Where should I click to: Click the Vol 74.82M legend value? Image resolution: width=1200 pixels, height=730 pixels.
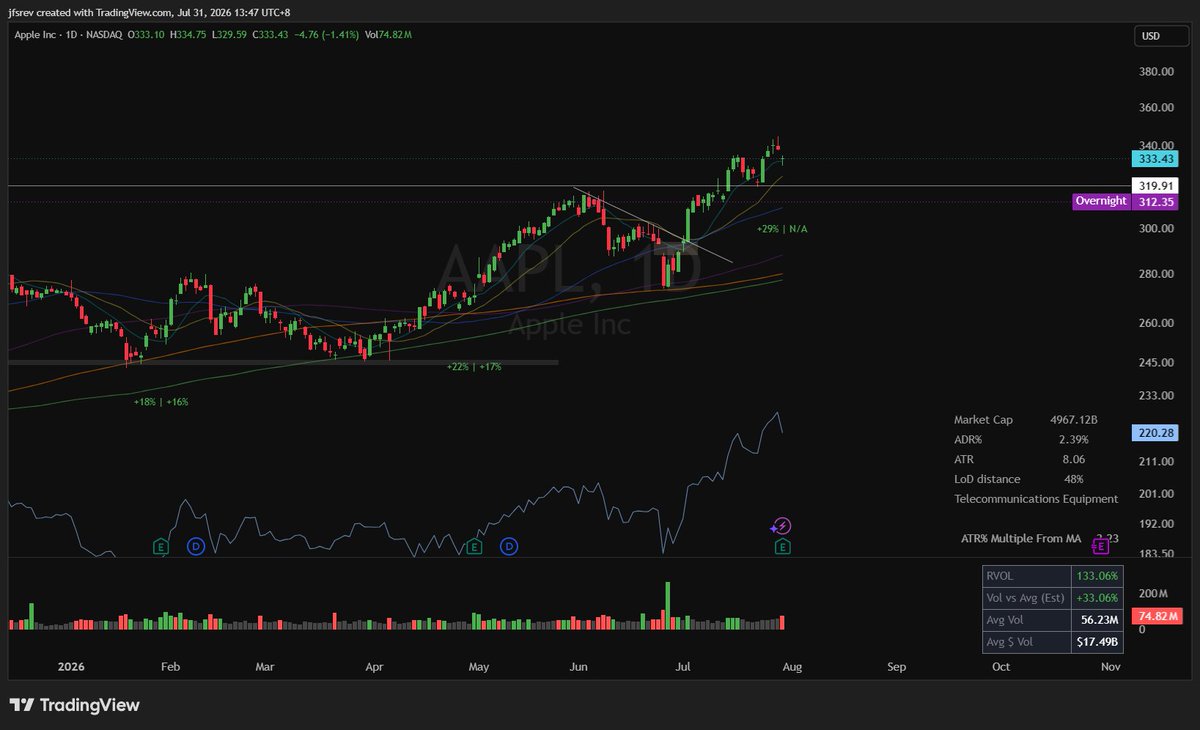tap(388, 35)
